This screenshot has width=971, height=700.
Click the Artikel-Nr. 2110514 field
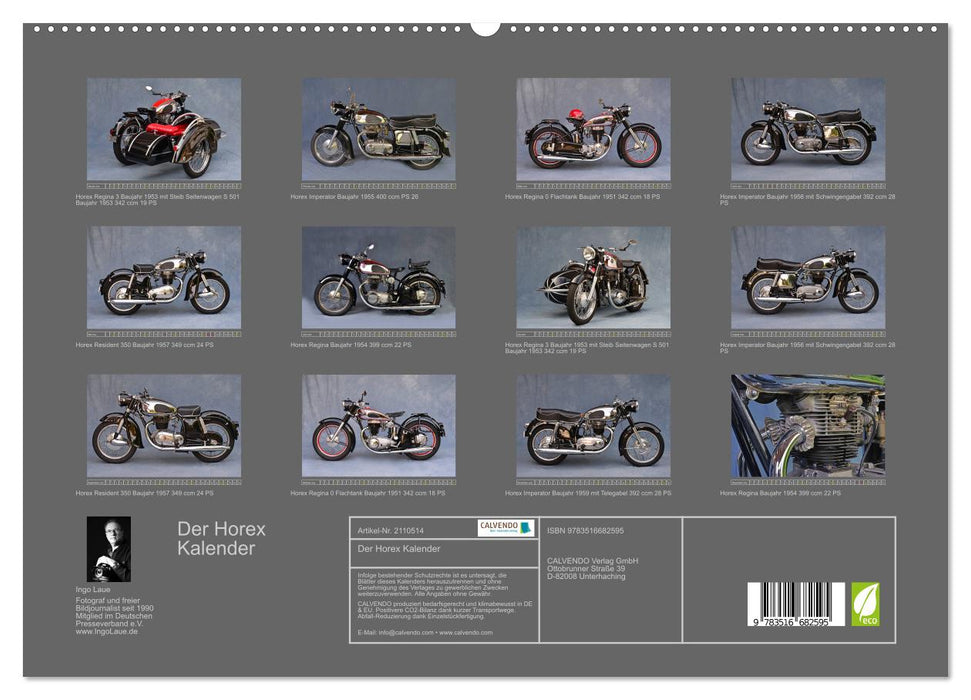tap(392, 531)
